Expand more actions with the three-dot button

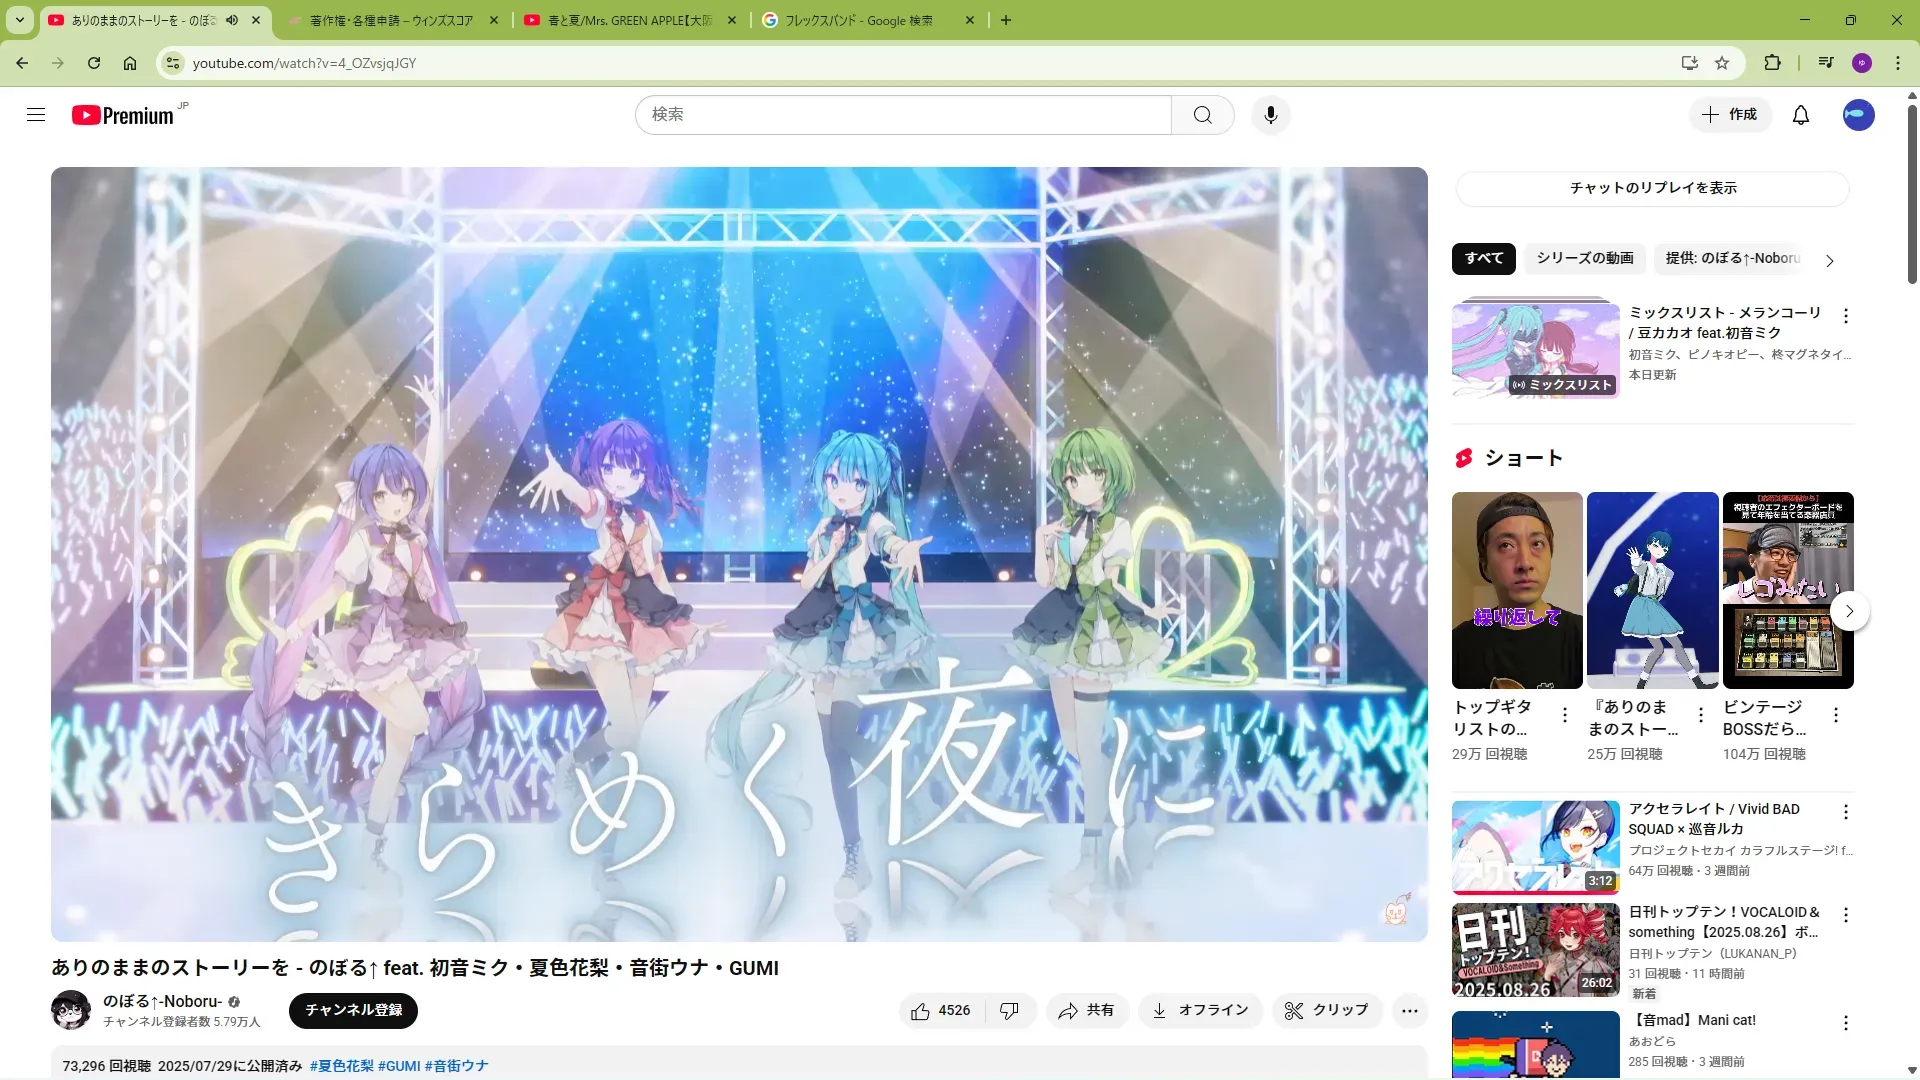click(1409, 1010)
